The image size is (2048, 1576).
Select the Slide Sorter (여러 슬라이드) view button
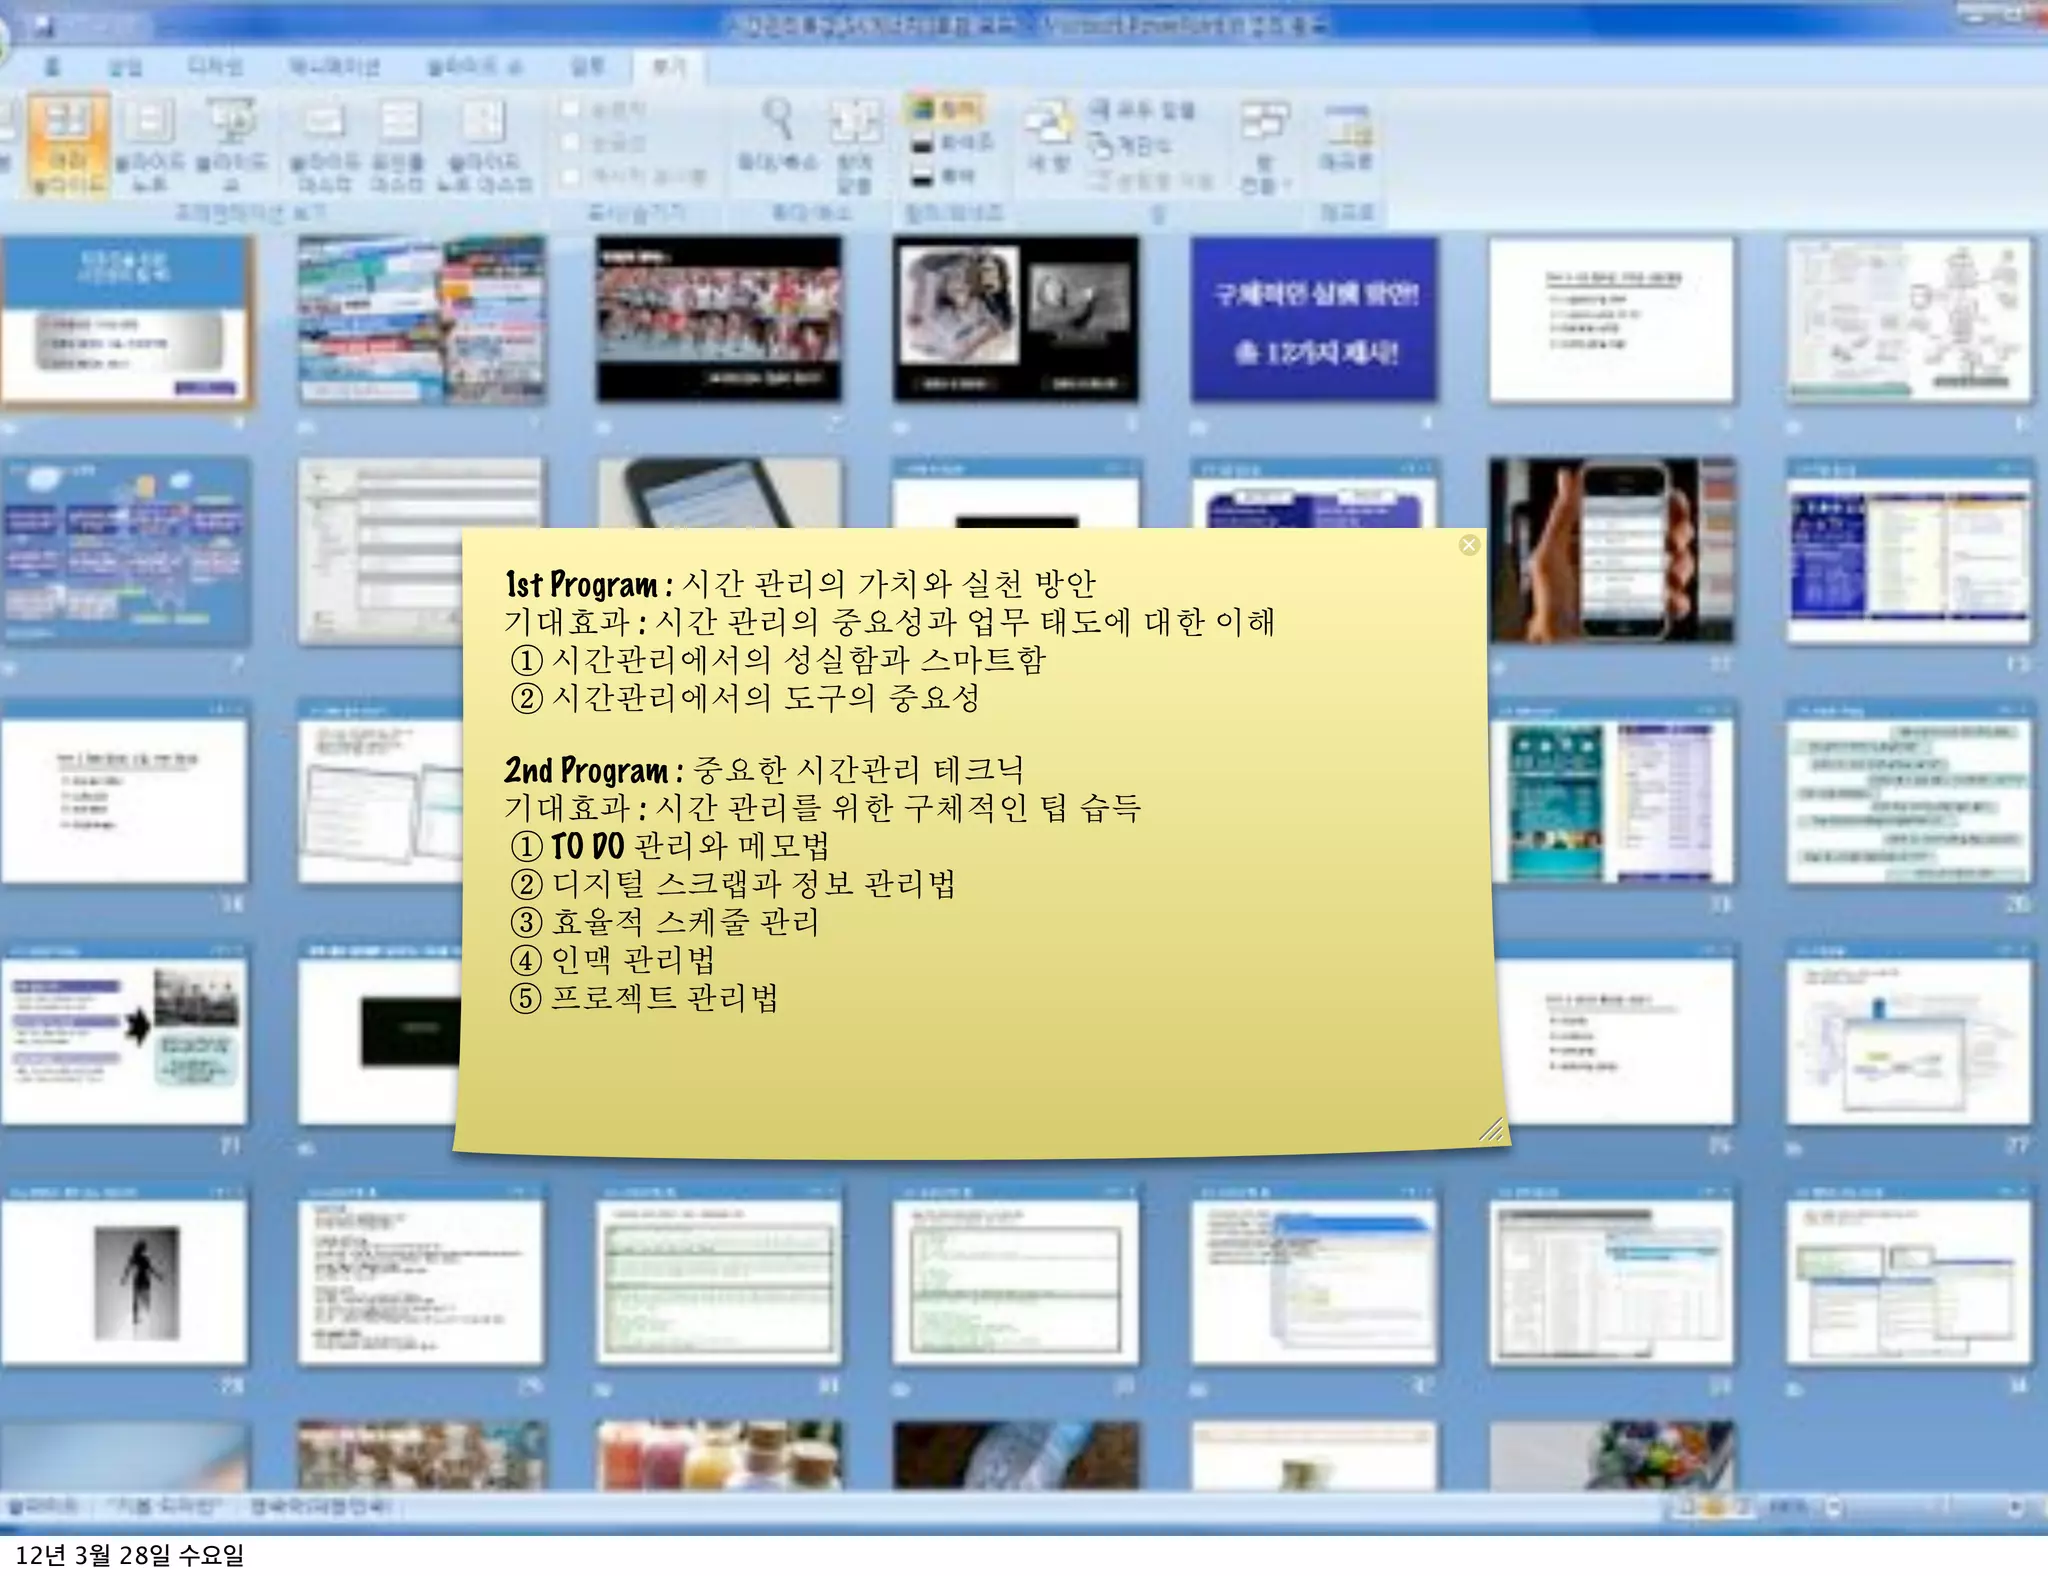click(68, 144)
